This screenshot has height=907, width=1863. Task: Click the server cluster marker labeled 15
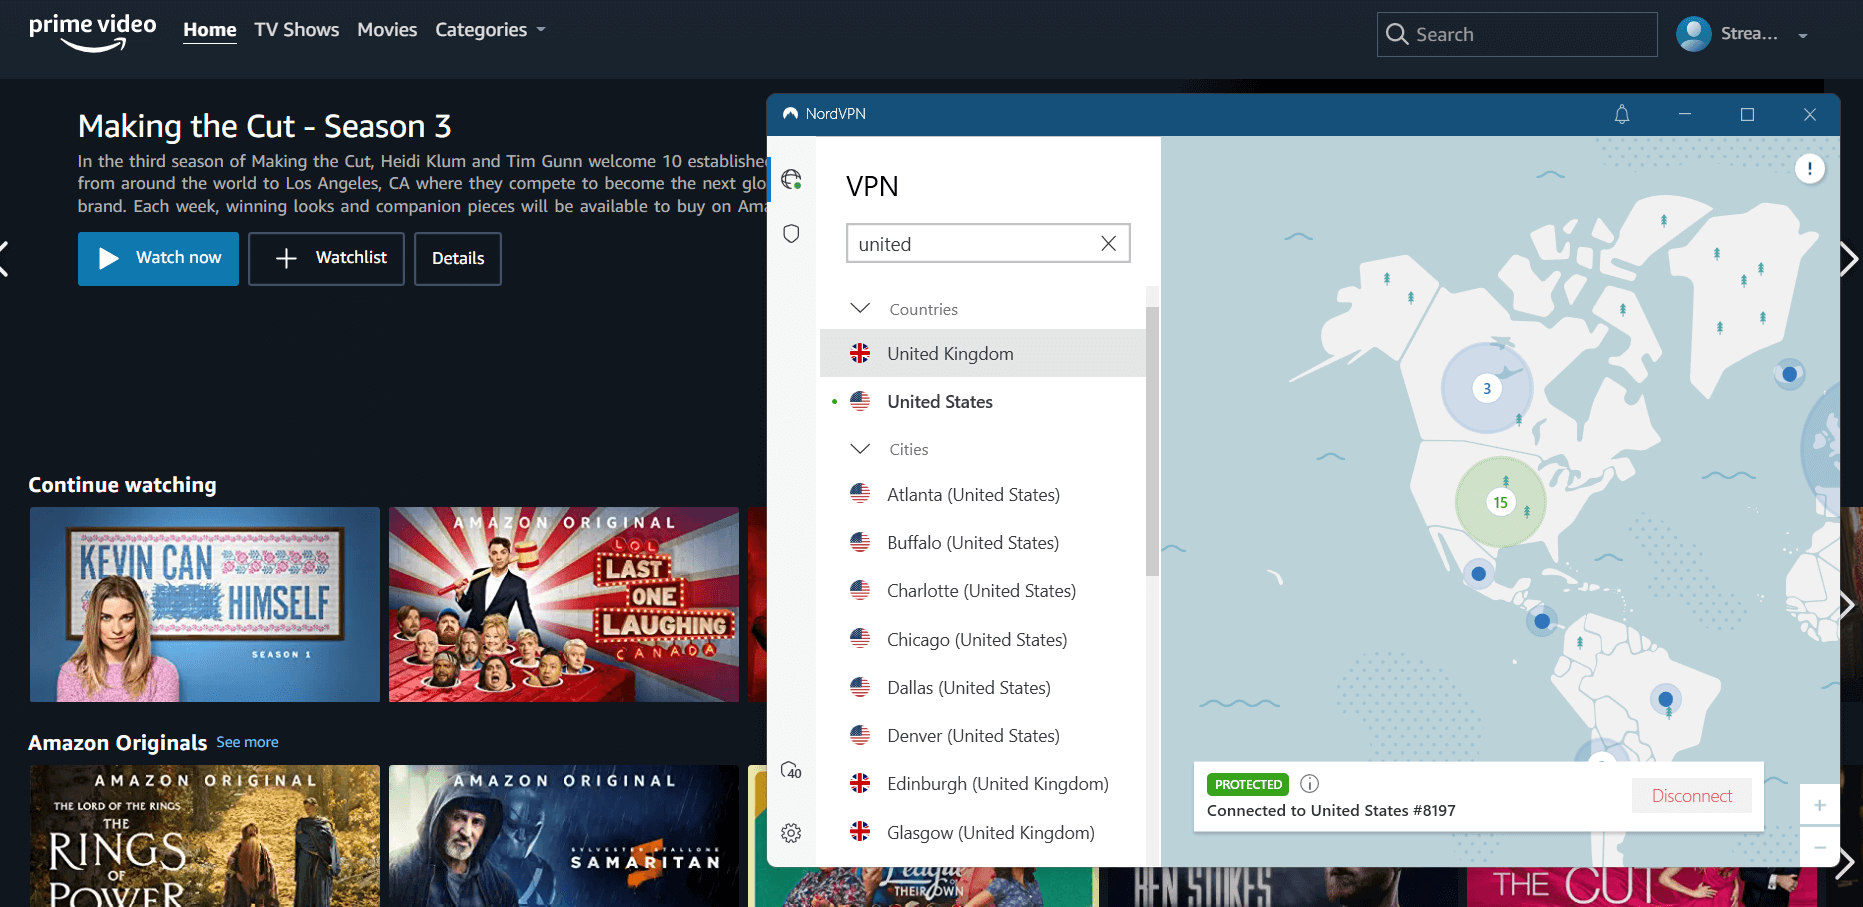pos(1500,502)
